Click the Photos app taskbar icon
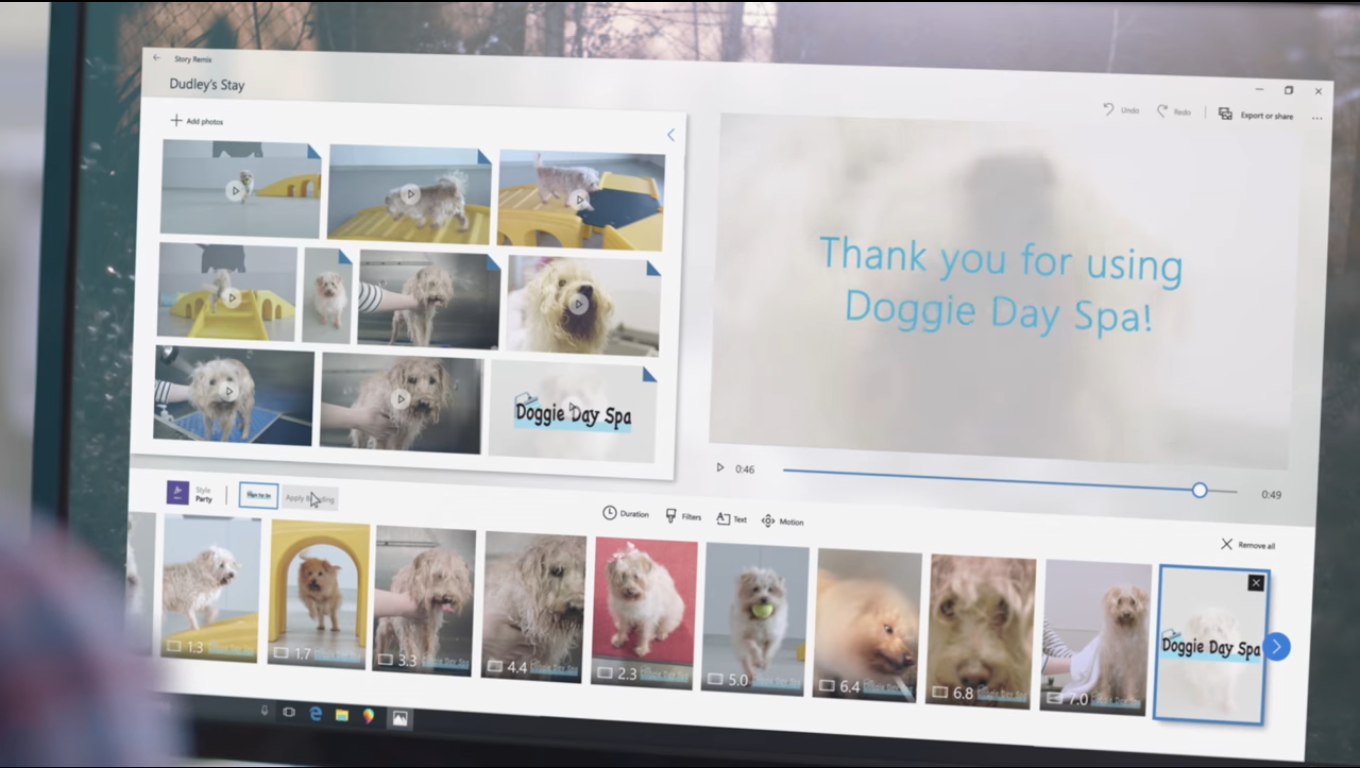This screenshot has width=1360, height=768. coord(399,718)
